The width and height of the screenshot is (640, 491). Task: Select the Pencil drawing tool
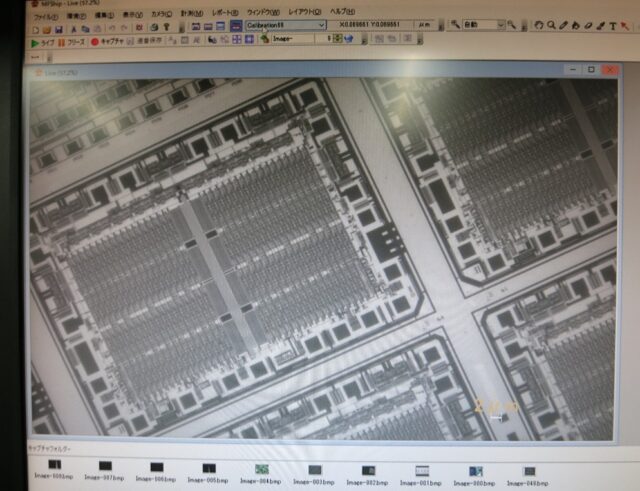point(563,25)
